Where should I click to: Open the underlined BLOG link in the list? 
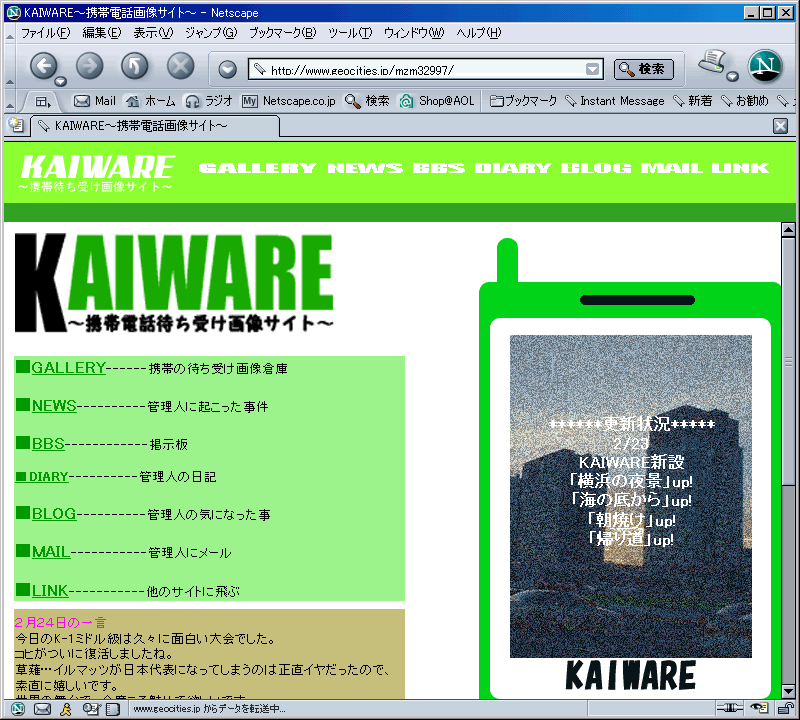point(54,513)
